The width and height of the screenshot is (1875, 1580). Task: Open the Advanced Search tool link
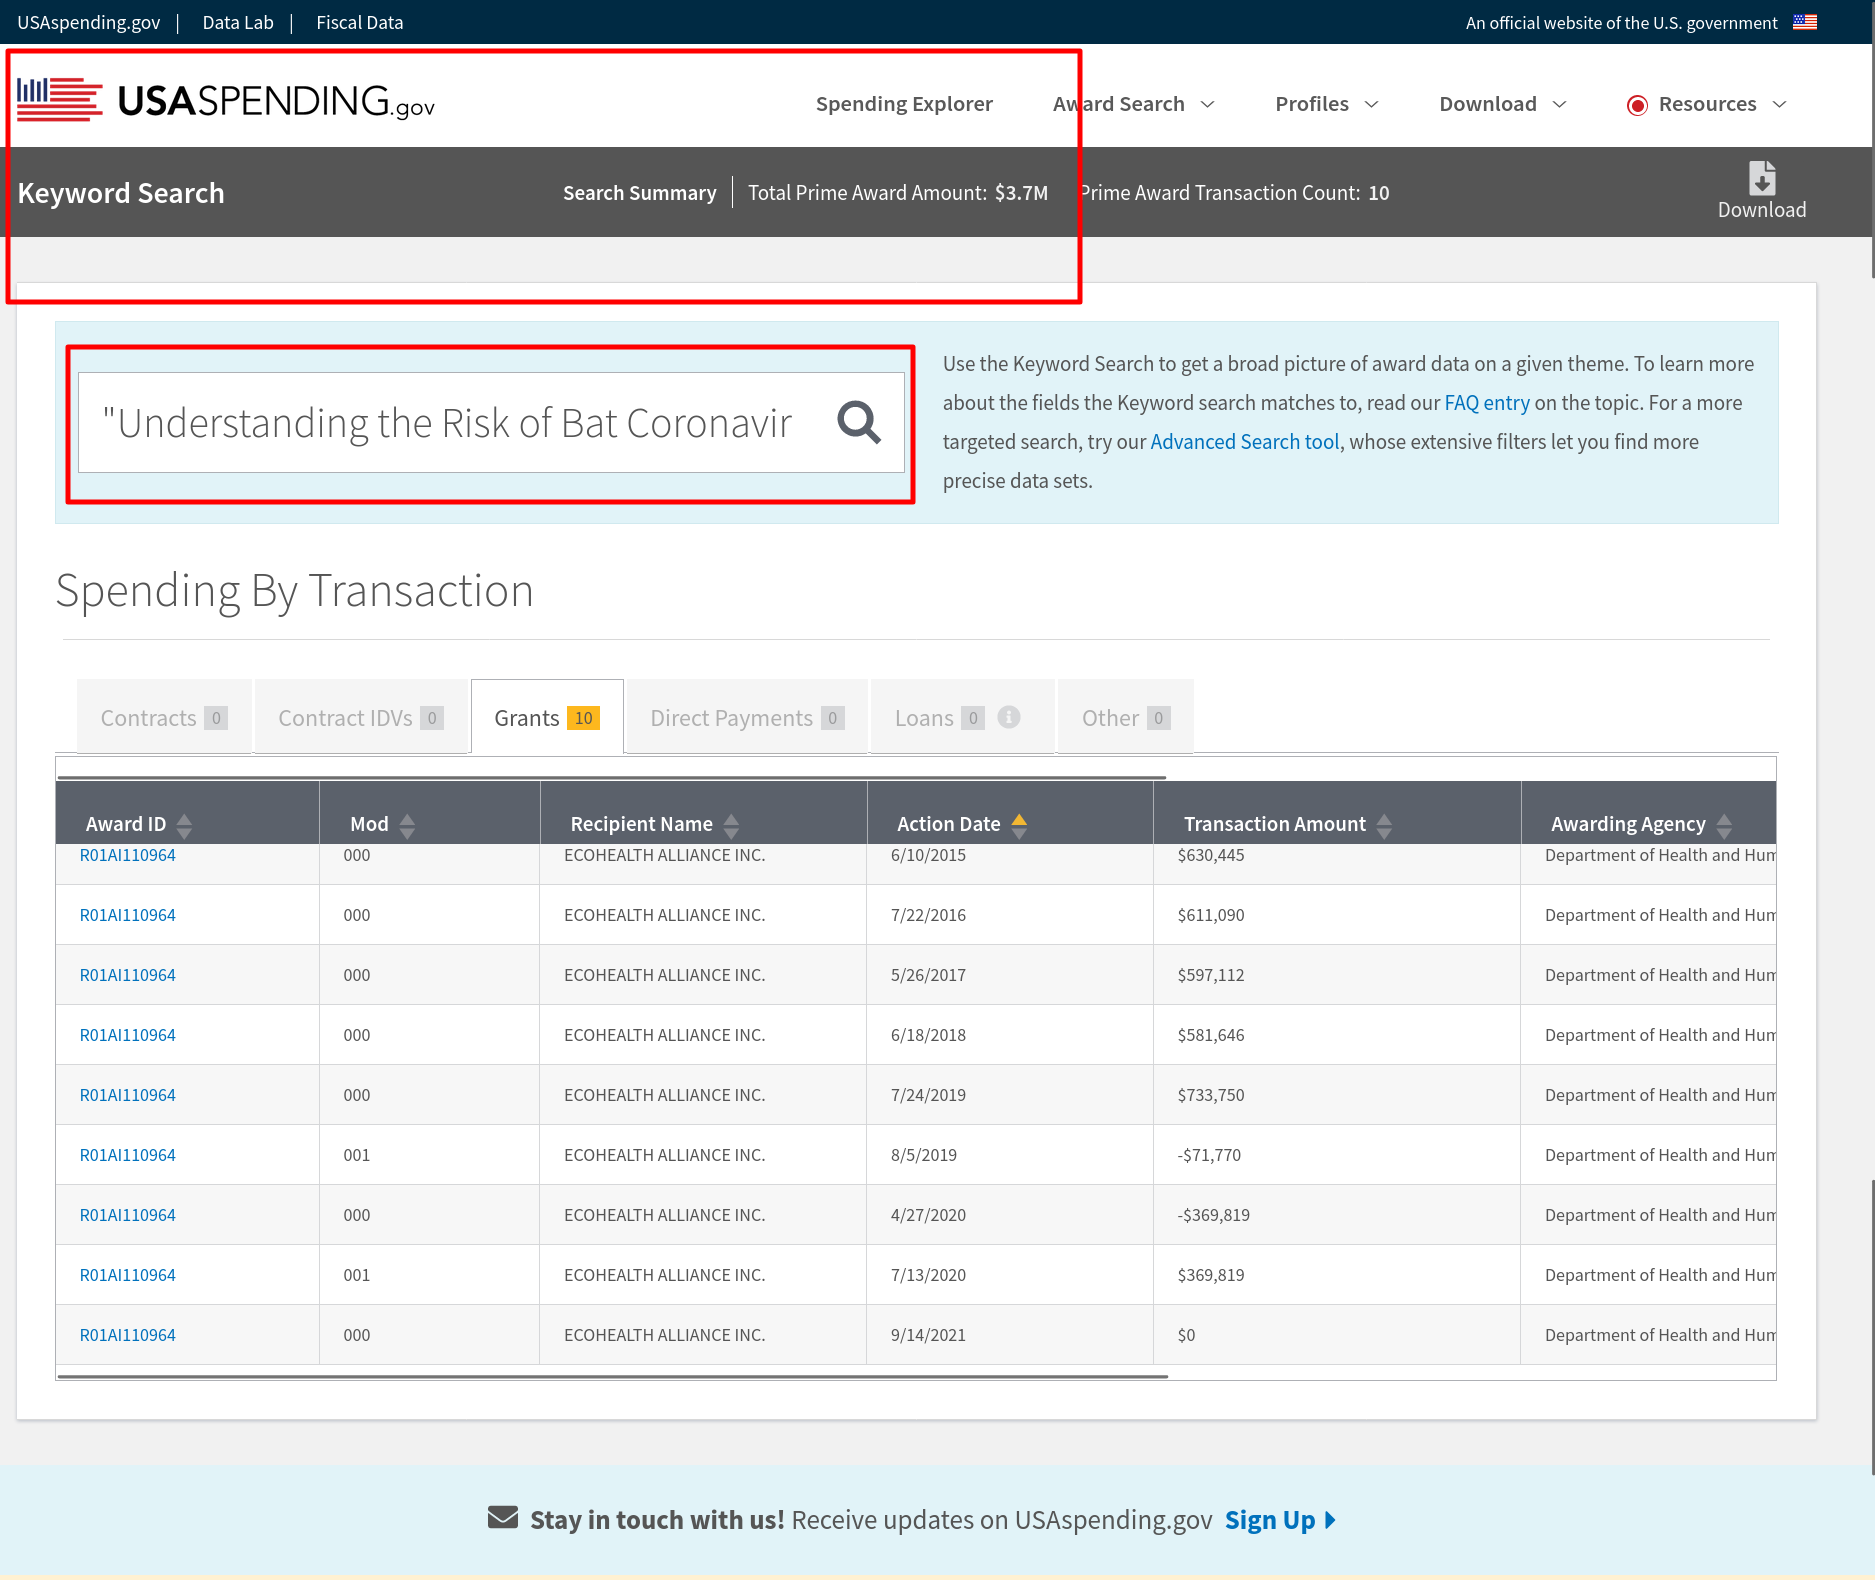tap(1245, 441)
